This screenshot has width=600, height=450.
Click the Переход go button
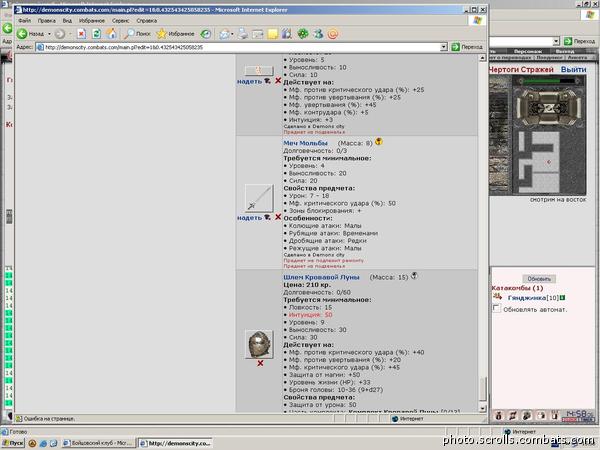pyautogui.click(x=467, y=47)
